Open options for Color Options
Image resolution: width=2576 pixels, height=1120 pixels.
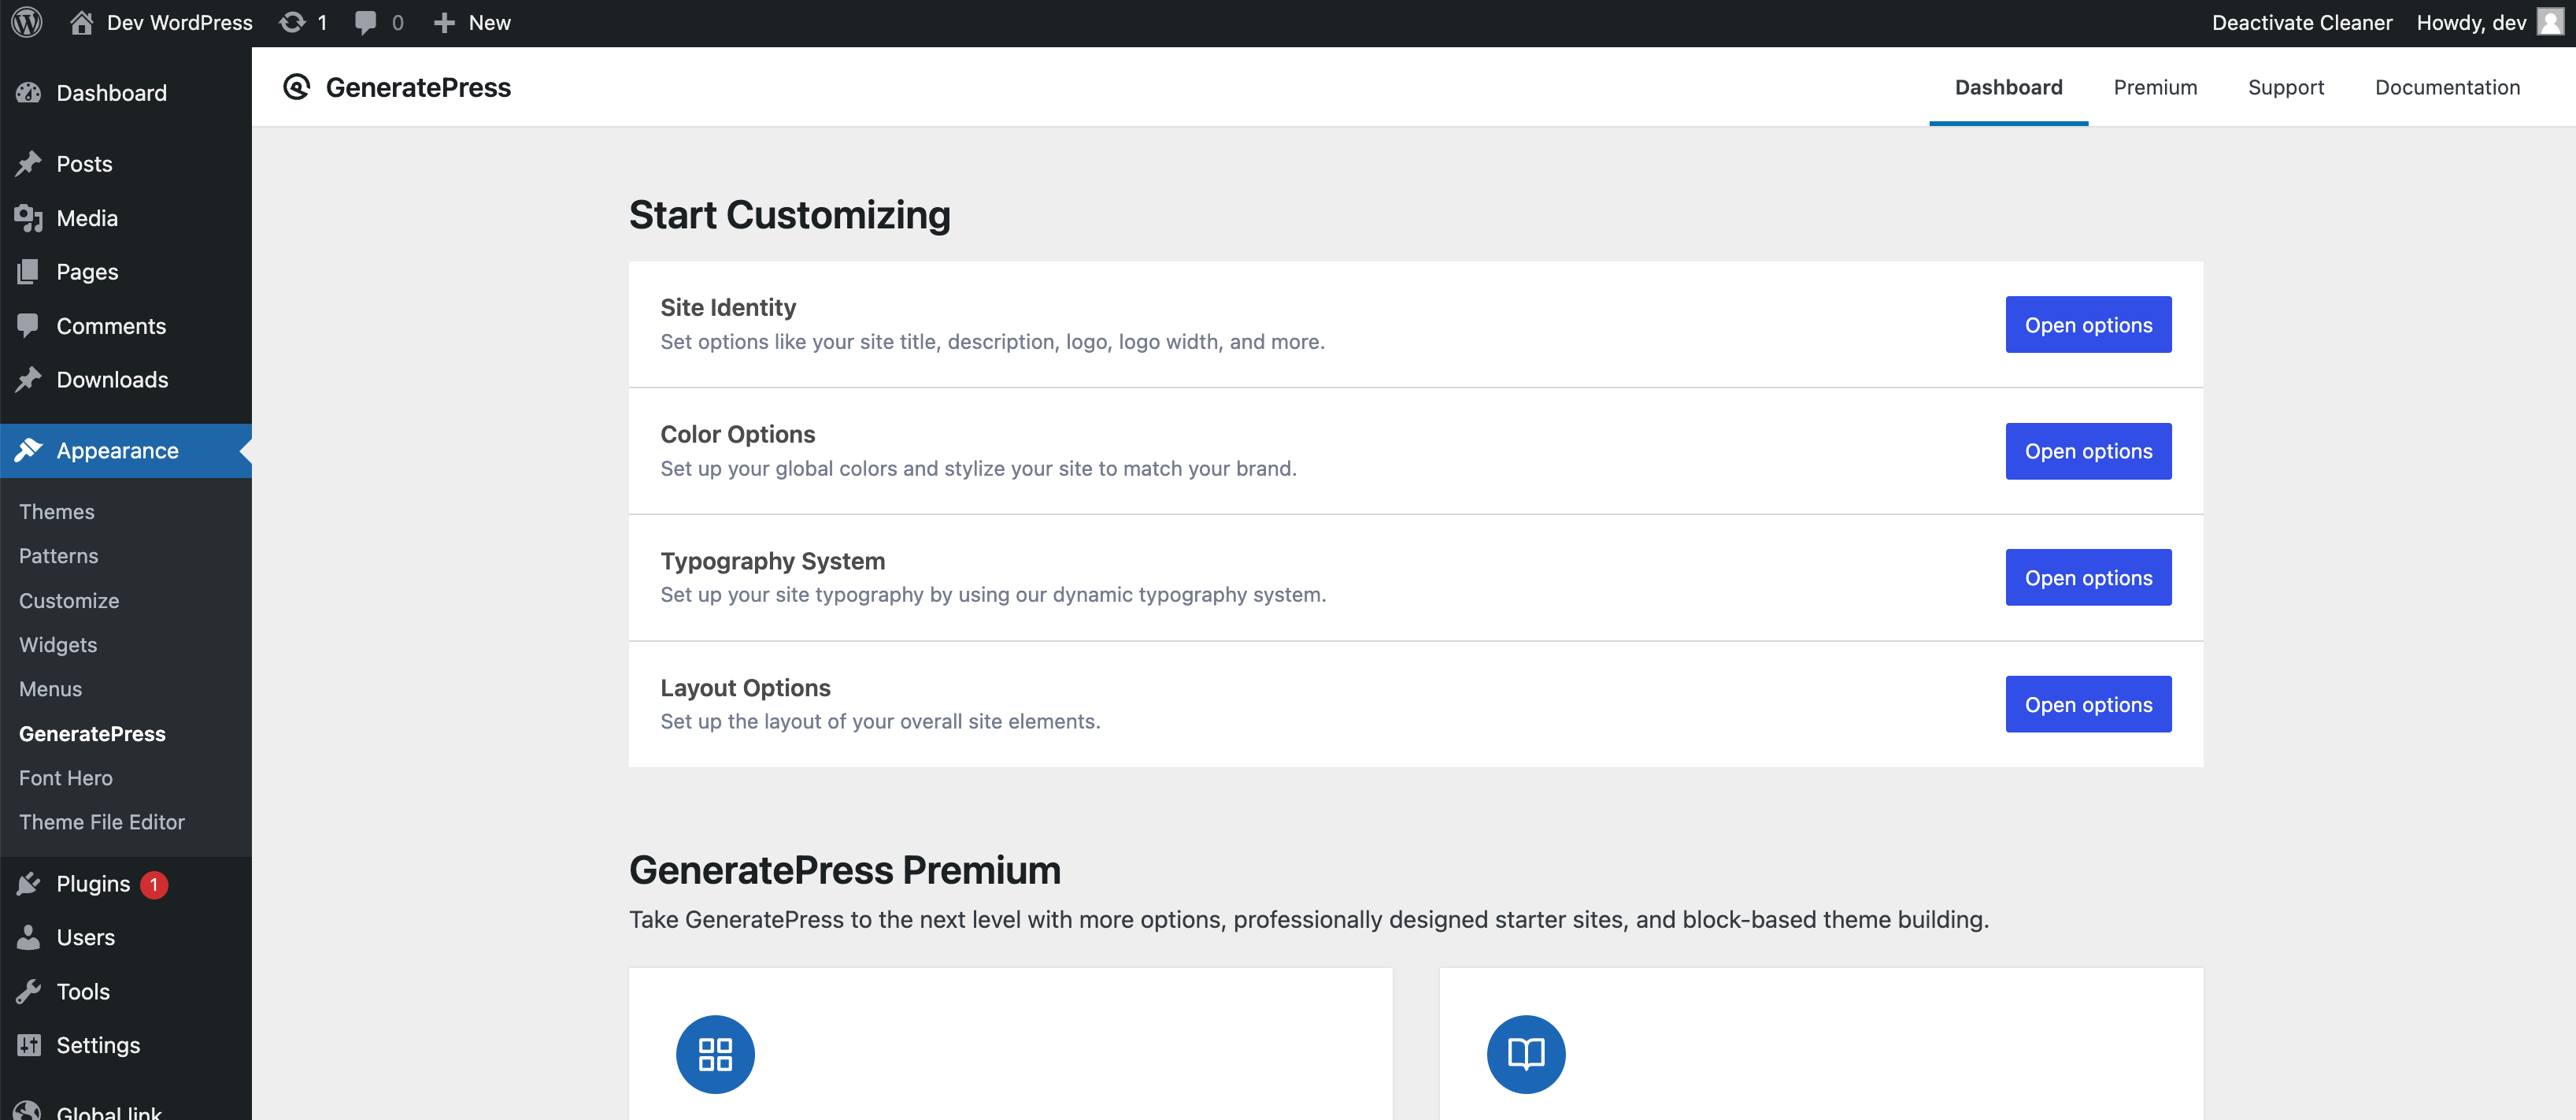2088,451
